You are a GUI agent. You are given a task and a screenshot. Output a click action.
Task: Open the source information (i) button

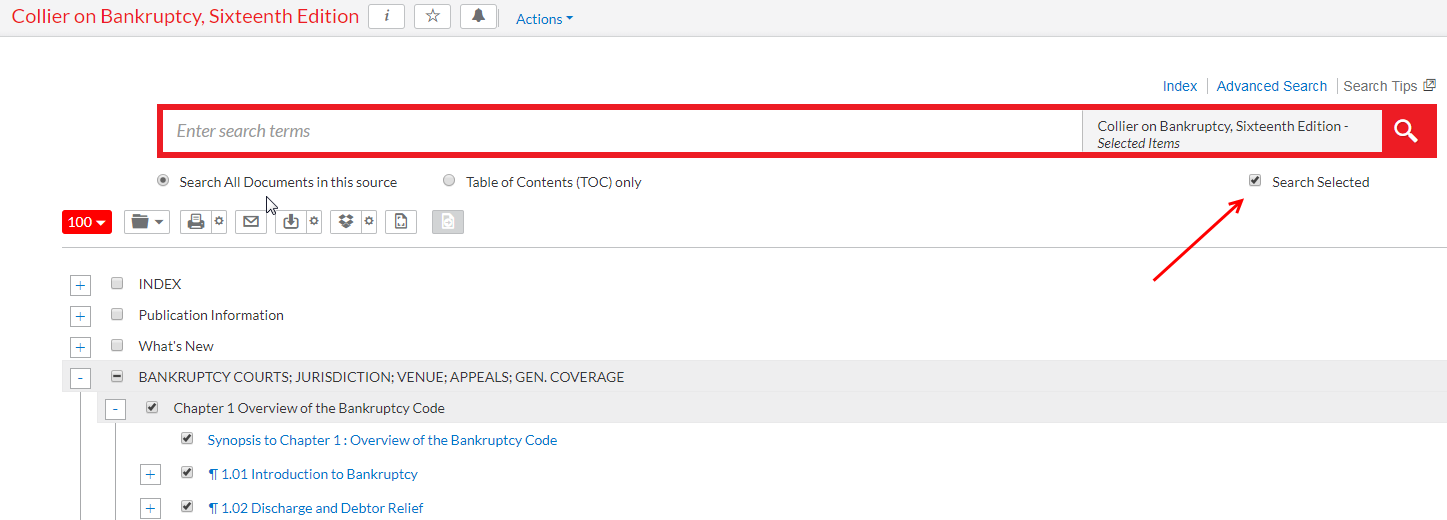(387, 17)
